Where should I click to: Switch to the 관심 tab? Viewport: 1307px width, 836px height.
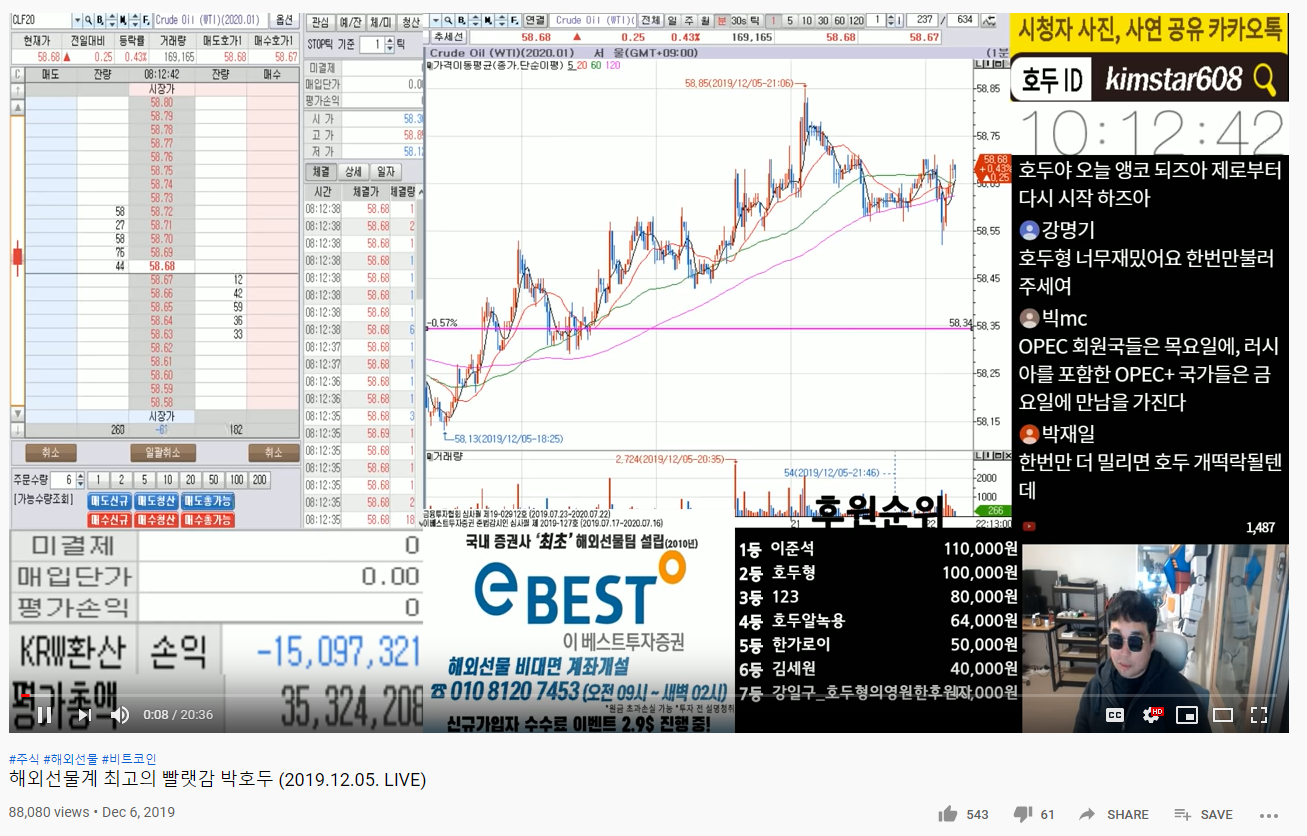319,23
